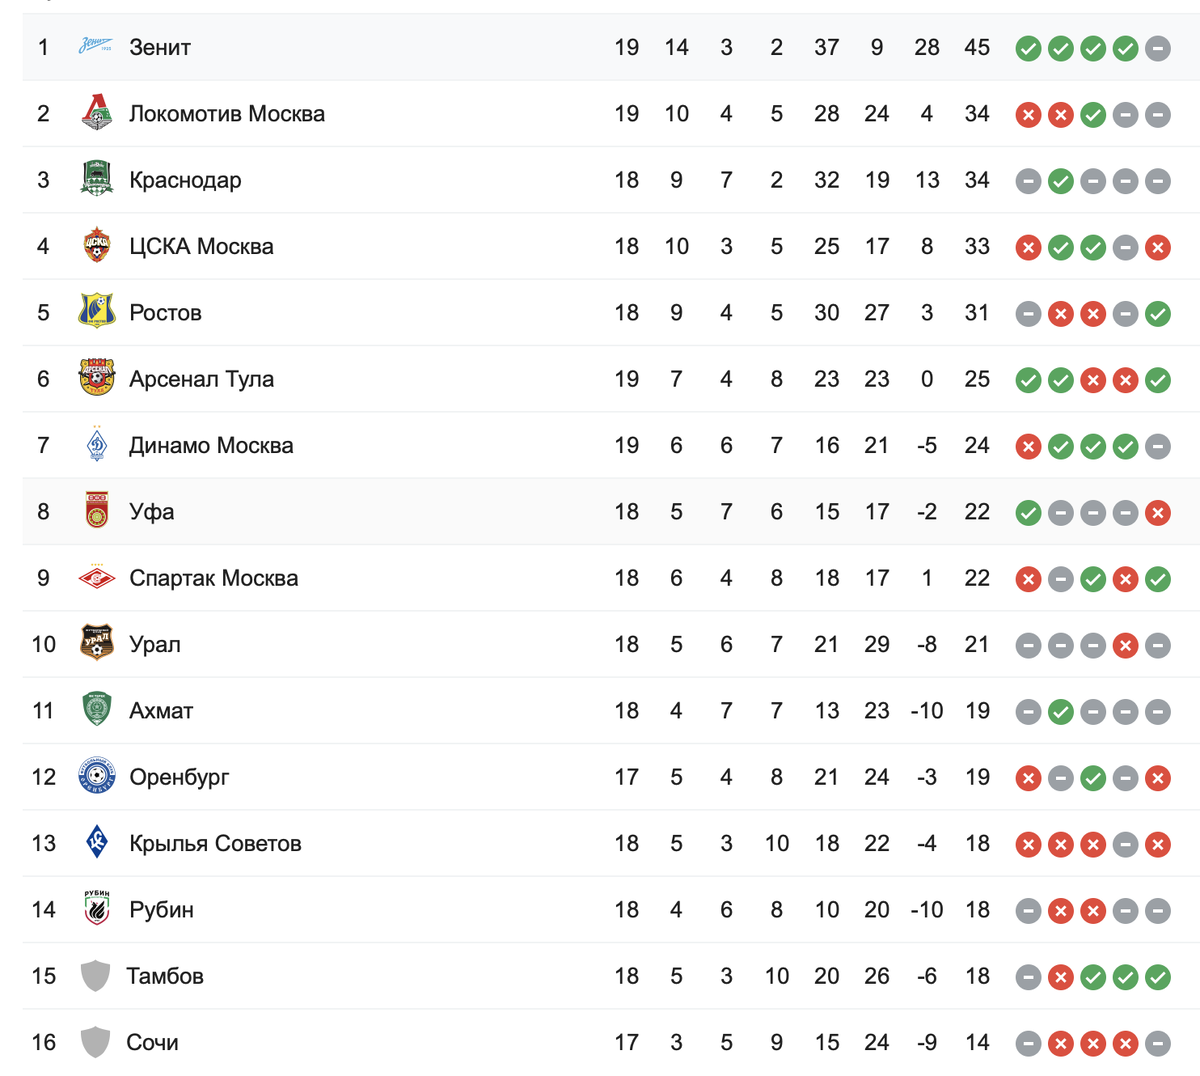Image resolution: width=1200 pixels, height=1076 pixels.
Task: Open the Ахмат team page
Action: (161, 711)
